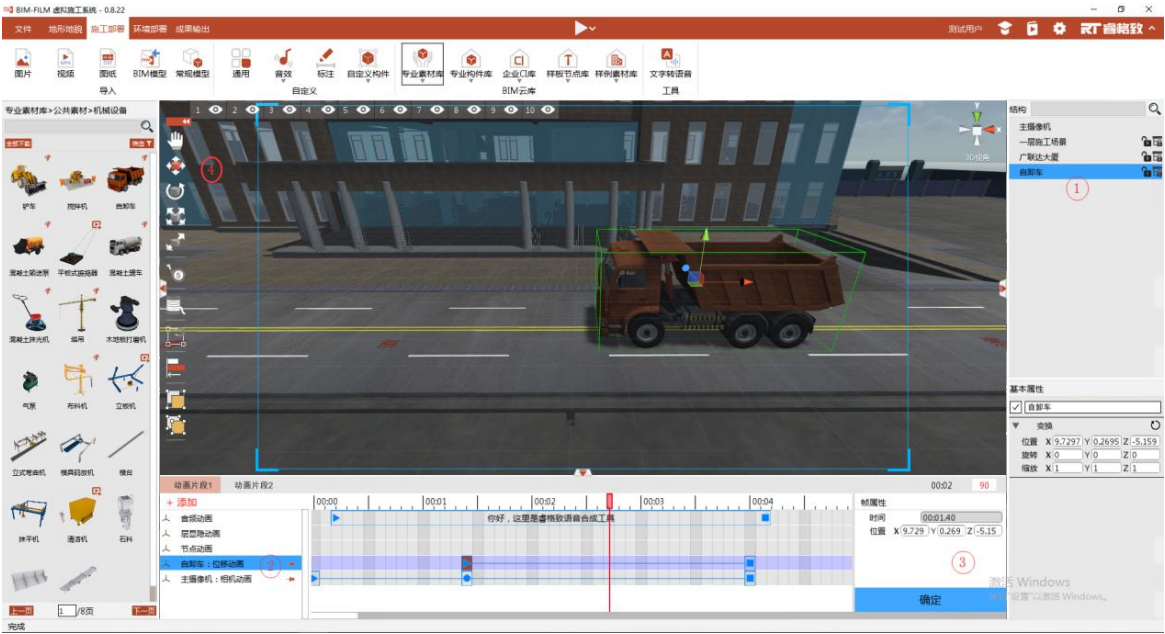Viewport: 1165px width, 634px height.
Task: Reset the 变换 transform values
Action: tap(1155, 425)
